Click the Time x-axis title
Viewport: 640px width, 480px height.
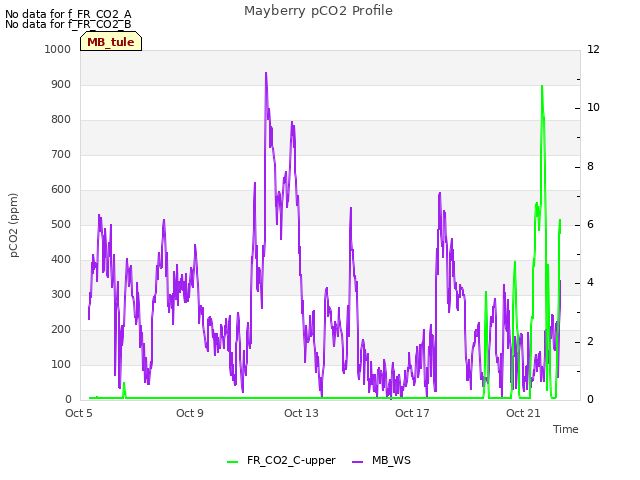[x=566, y=429]
